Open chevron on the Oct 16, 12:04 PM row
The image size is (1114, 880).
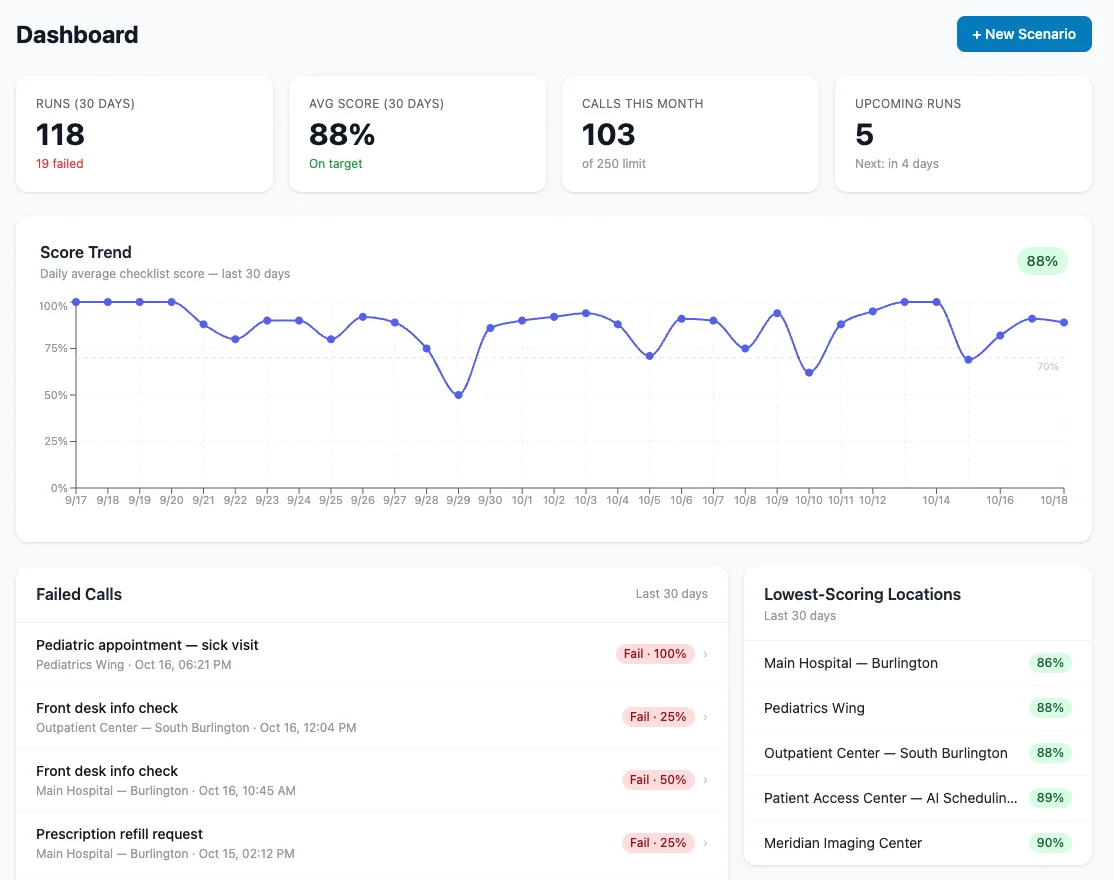pyautogui.click(x=705, y=717)
